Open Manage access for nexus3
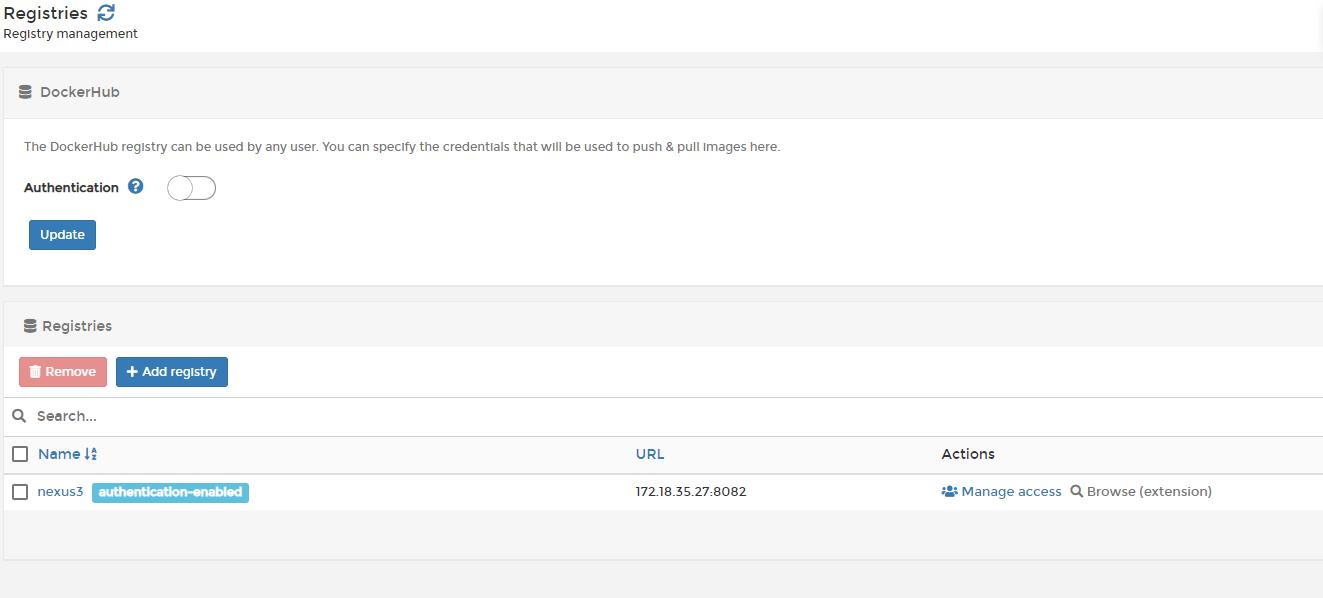The image size is (1323, 598). pos(1011,492)
